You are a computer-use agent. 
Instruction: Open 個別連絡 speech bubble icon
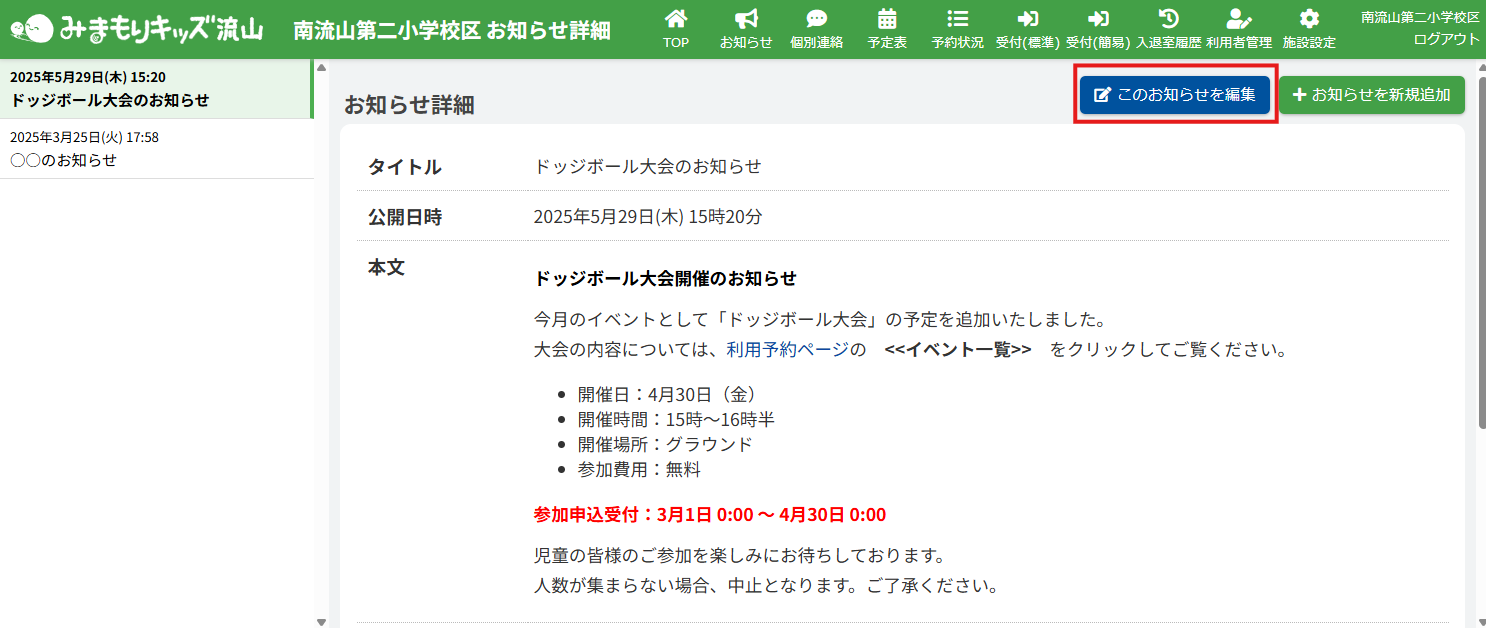[816, 20]
